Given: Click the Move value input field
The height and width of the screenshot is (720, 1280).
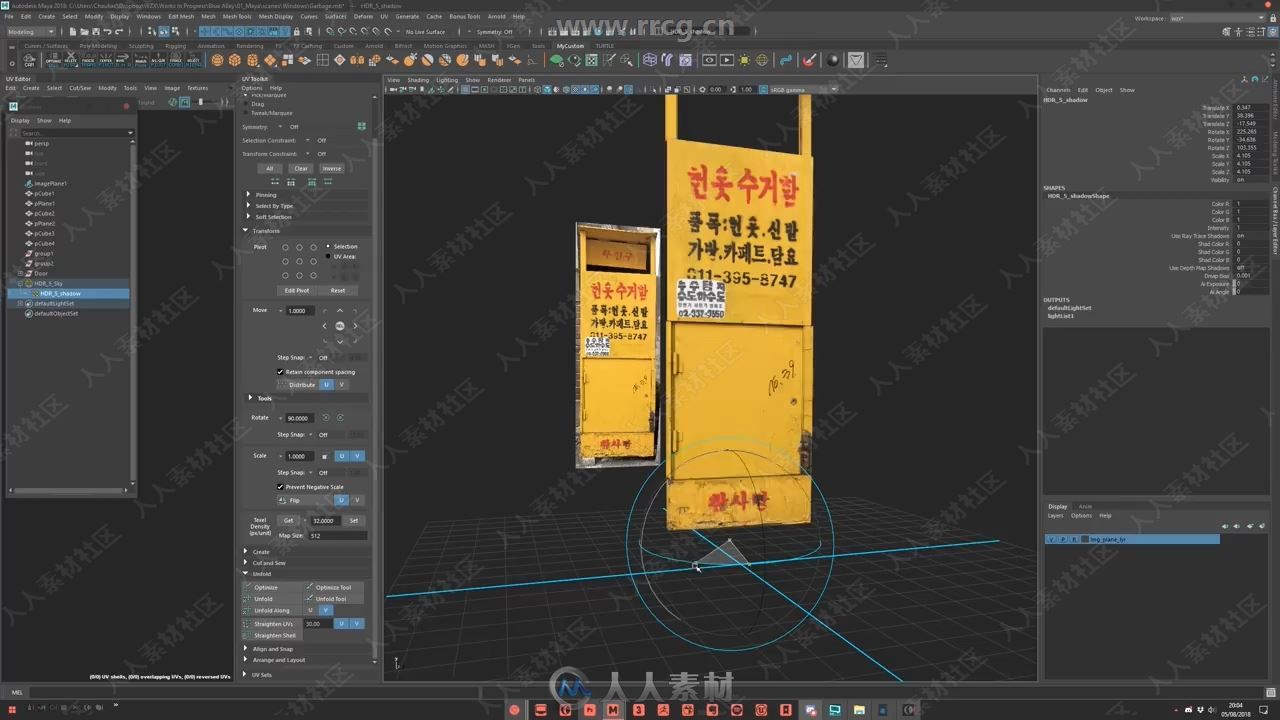Looking at the screenshot, I should (x=300, y=310).
